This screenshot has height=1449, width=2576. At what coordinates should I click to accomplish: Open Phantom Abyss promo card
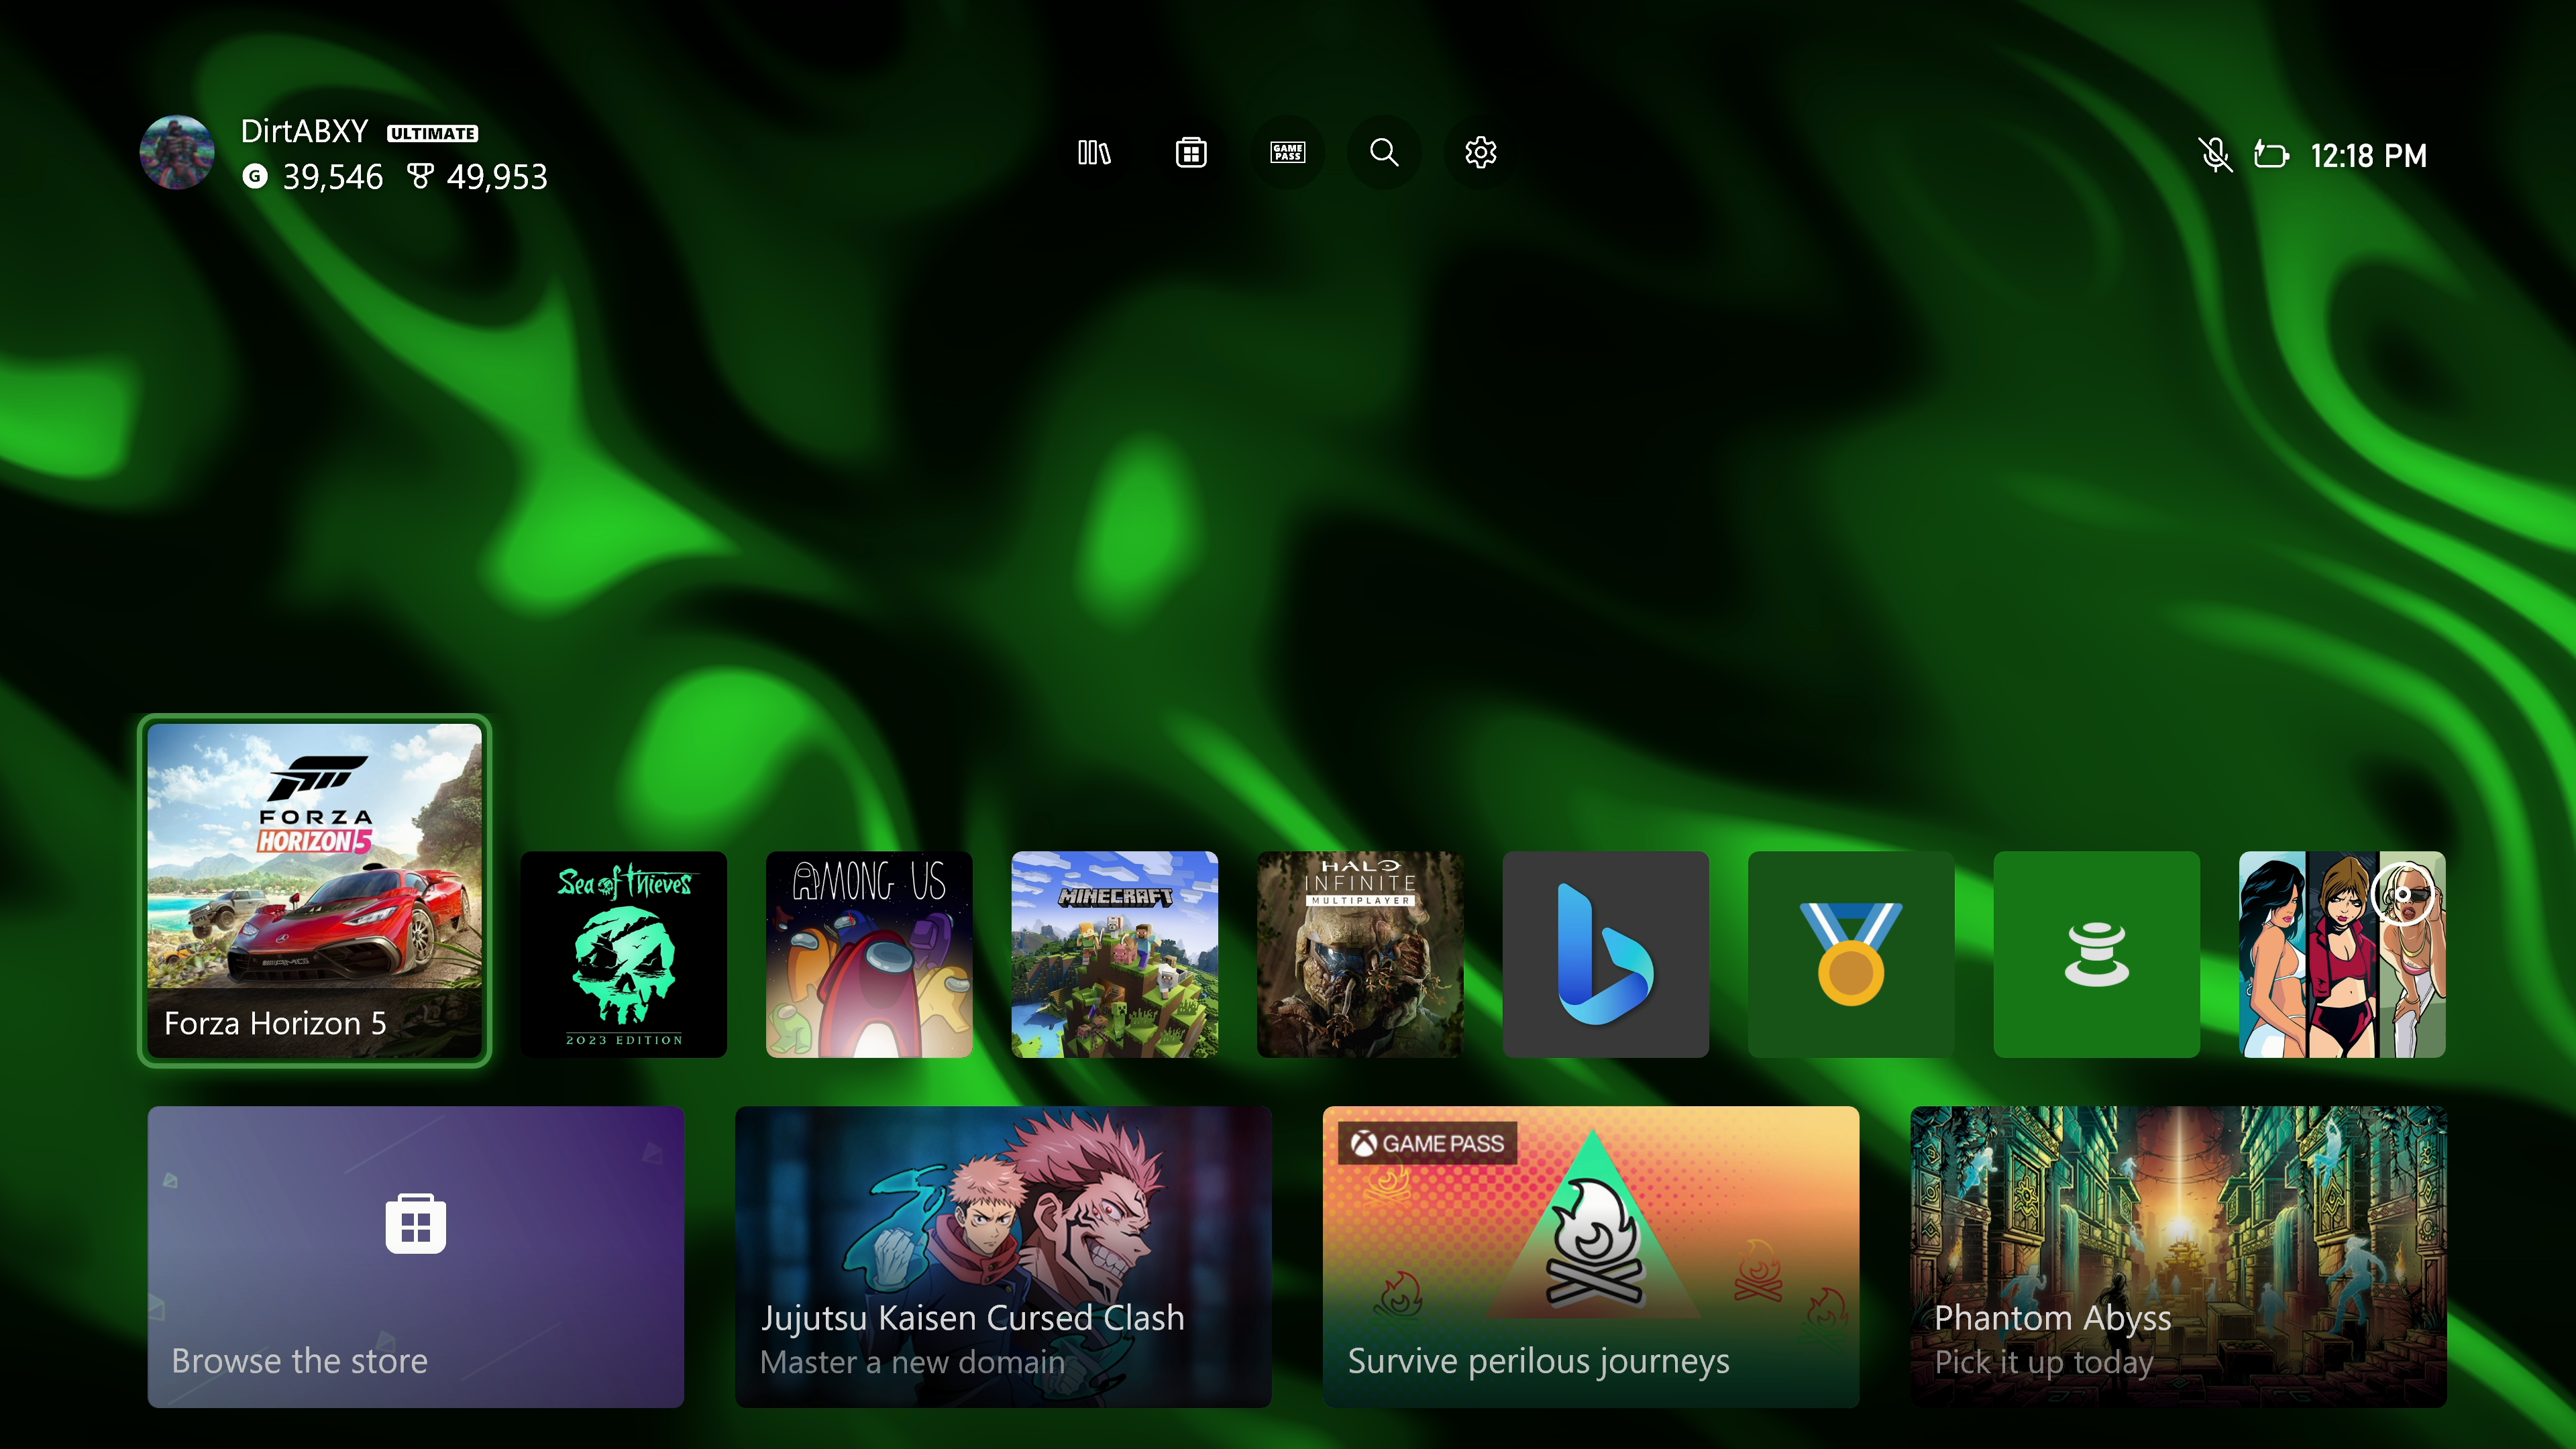2178,1256
